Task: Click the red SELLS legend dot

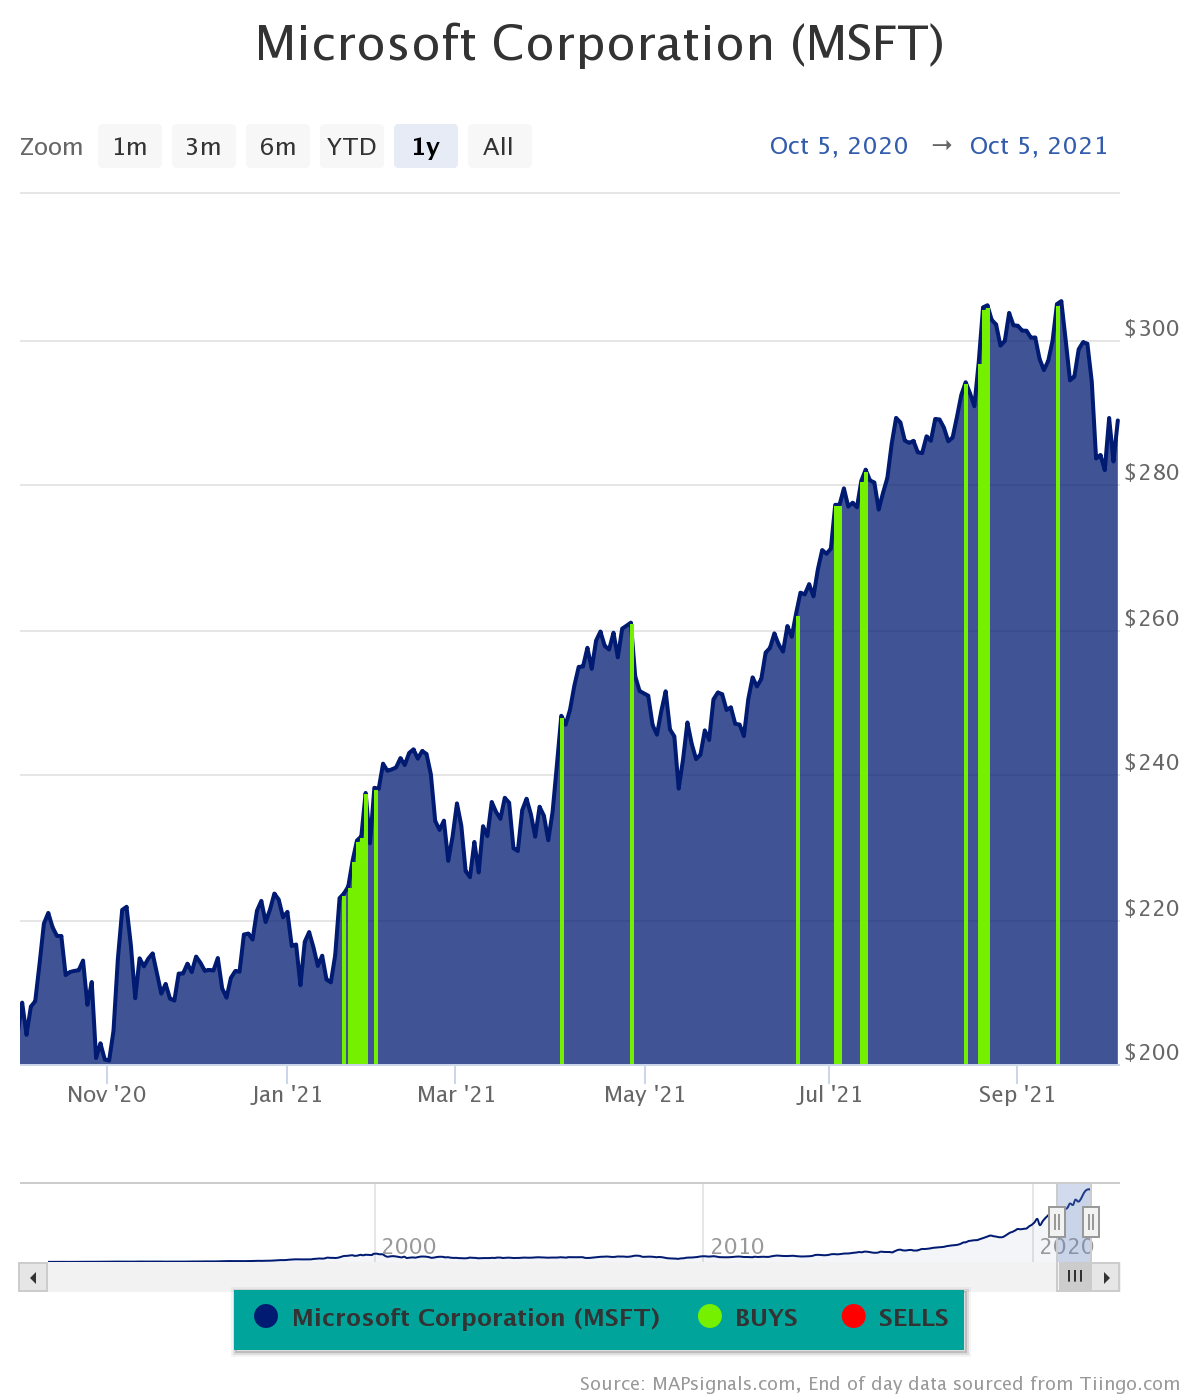Action: (x=853, y=1317)
